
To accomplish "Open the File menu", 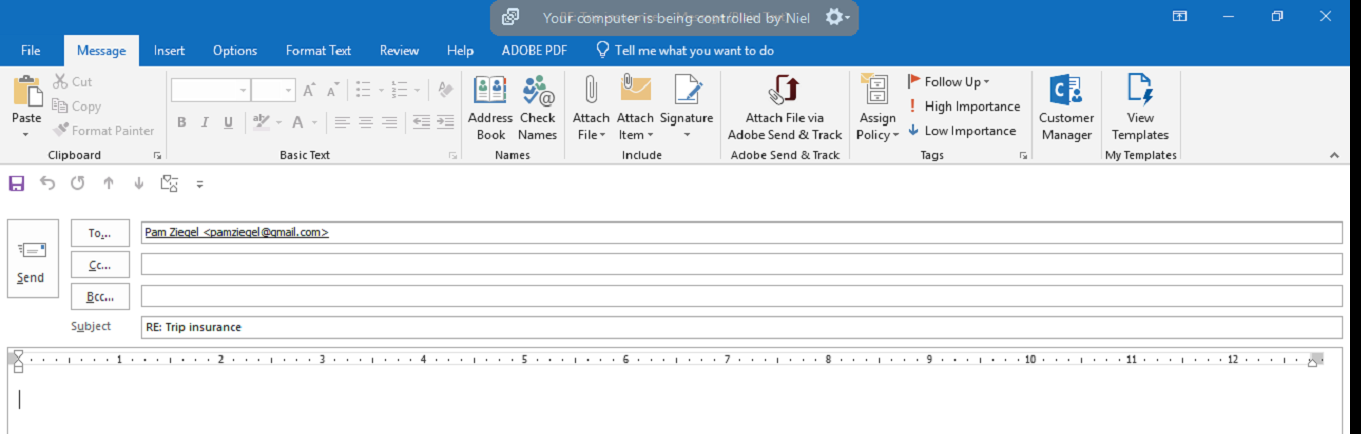I will click(x=31, y=50).
